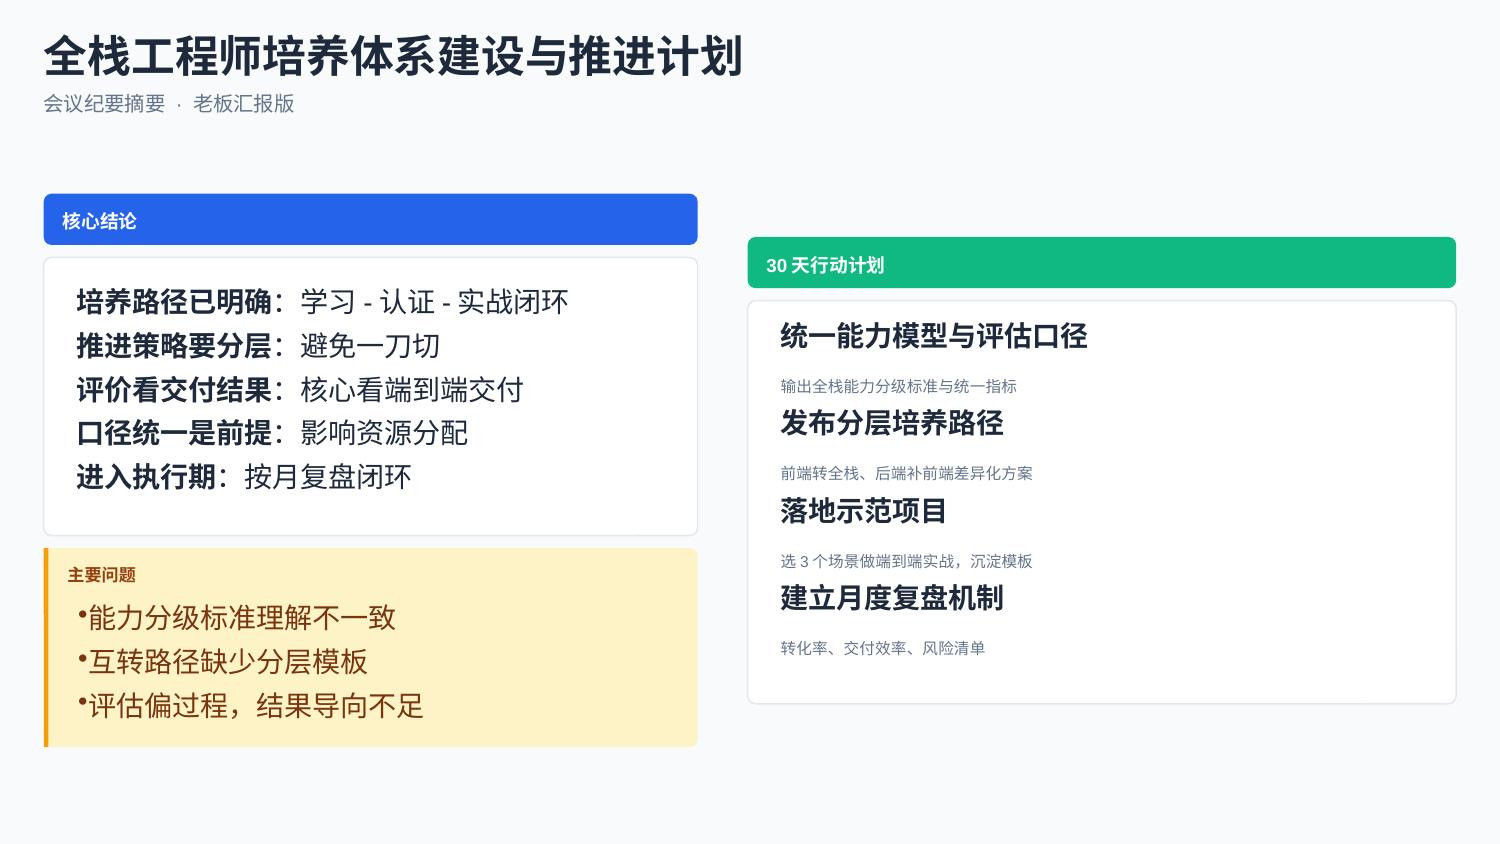This screenshot has width=1500, height=844.
Task: Click the green 30 天行动计划 header
Action: click(1101, 263)
